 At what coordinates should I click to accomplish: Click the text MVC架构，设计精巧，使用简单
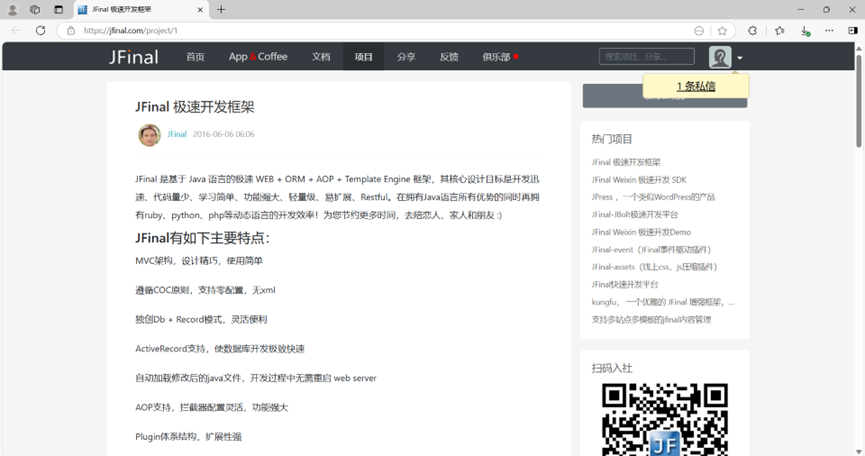coord(199,261)
